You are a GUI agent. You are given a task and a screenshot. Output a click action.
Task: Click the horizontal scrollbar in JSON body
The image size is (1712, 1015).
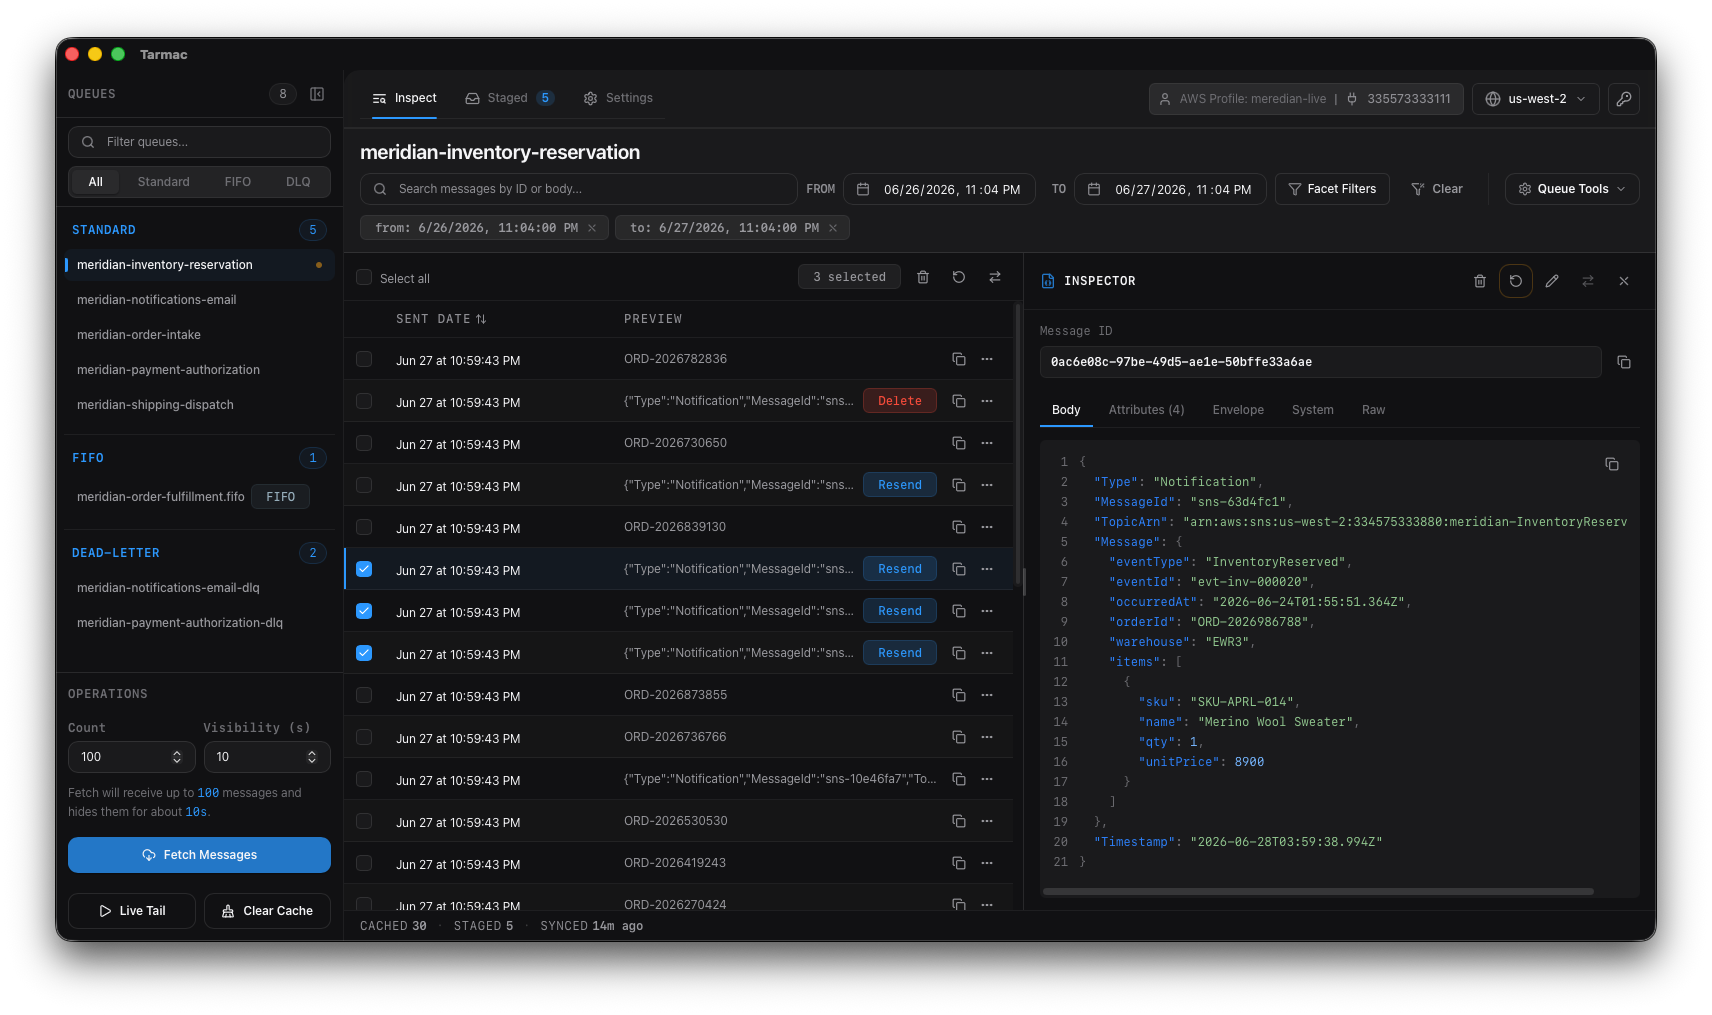click(x=1318, y=891)
